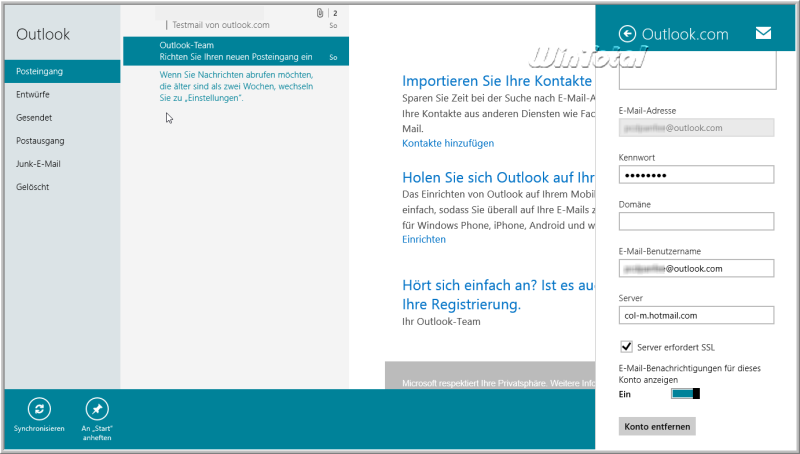Follow the Einrichten link
The image size is (800, 454).
click(424, 239)
